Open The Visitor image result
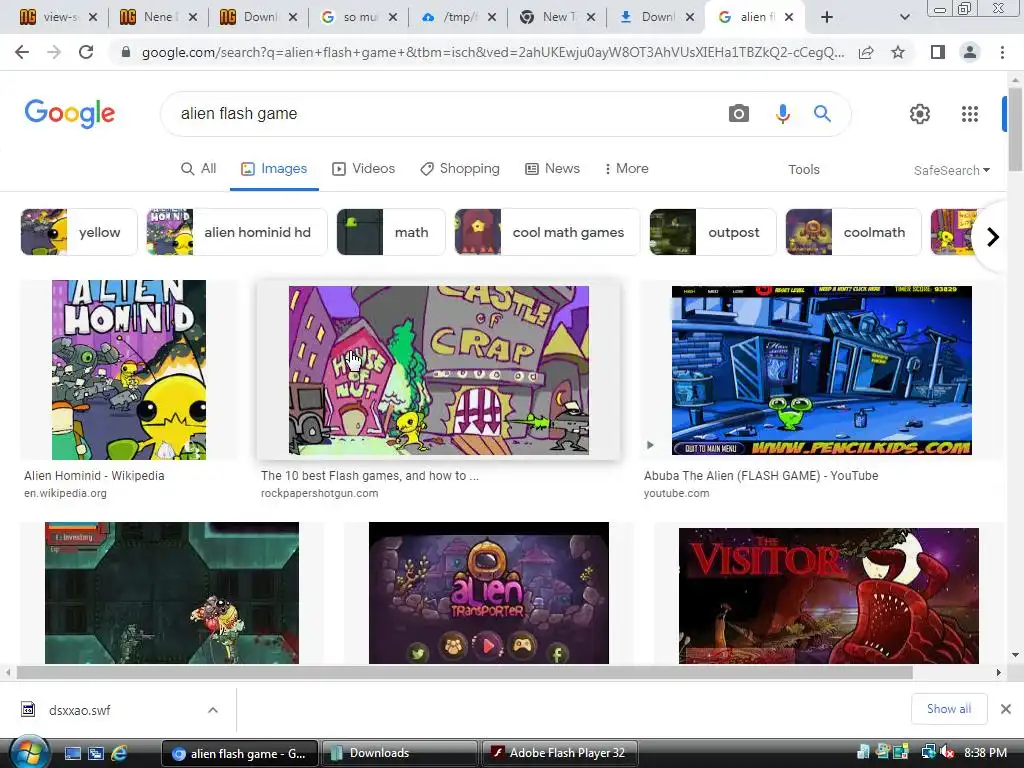The image size is (1024, 768). 829,596
